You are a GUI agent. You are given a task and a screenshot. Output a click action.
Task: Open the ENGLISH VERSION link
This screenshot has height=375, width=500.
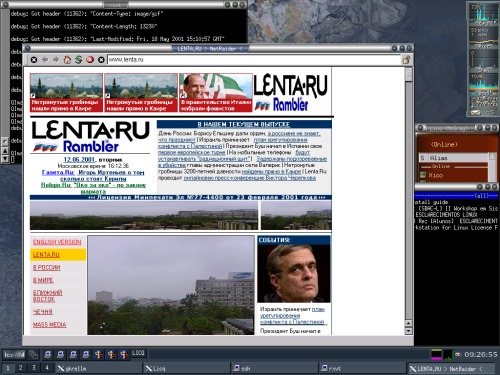(57, 242)
